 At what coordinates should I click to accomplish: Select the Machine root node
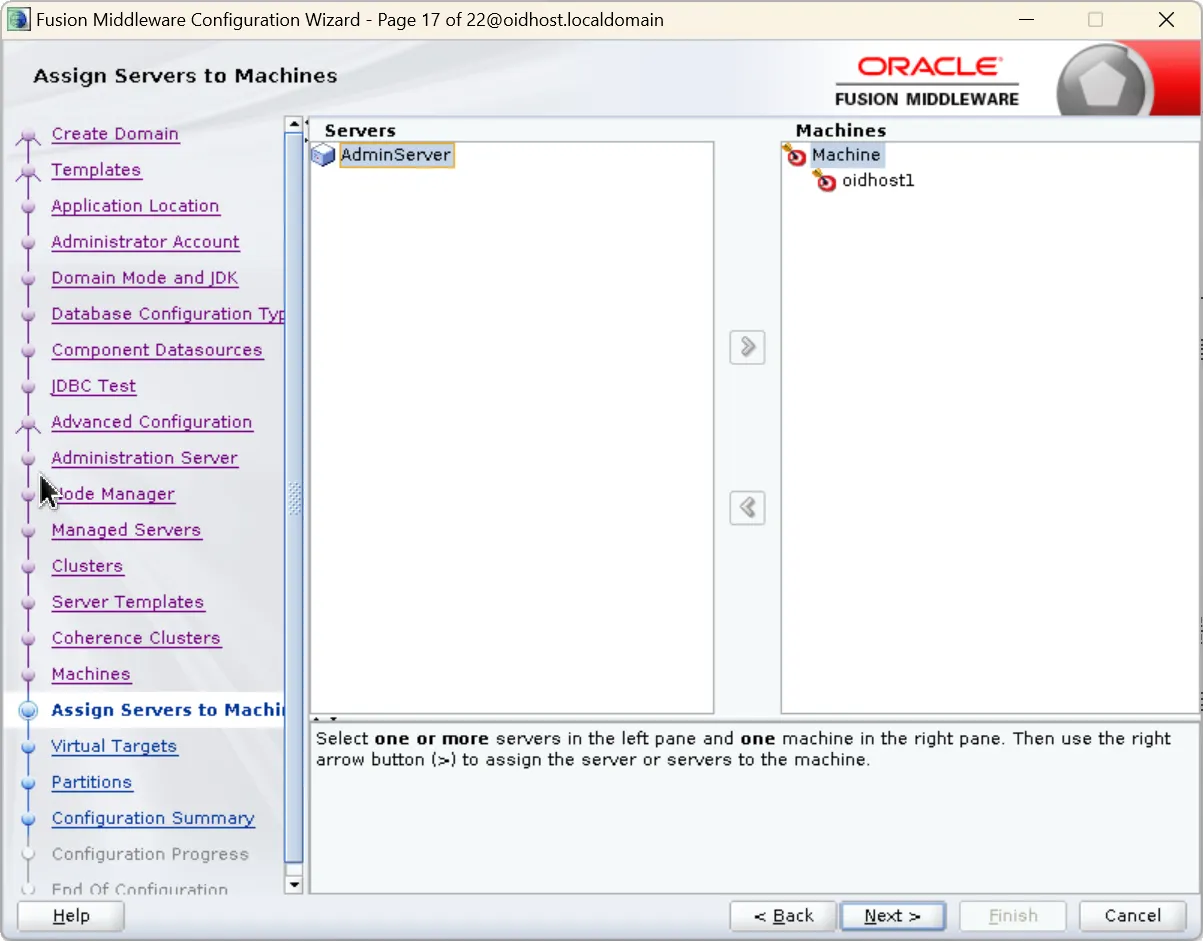[x=846, y=155]
